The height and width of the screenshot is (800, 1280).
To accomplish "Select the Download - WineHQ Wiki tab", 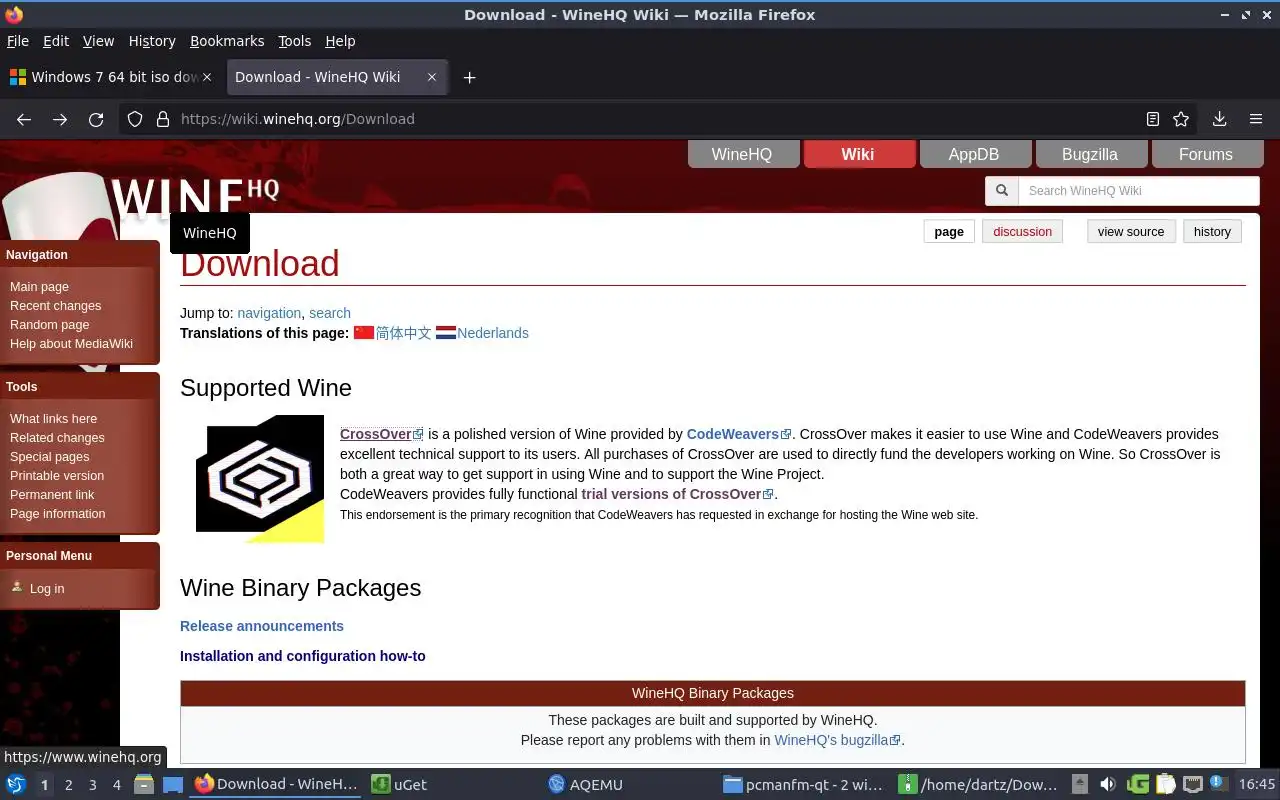I will point(337,77).
